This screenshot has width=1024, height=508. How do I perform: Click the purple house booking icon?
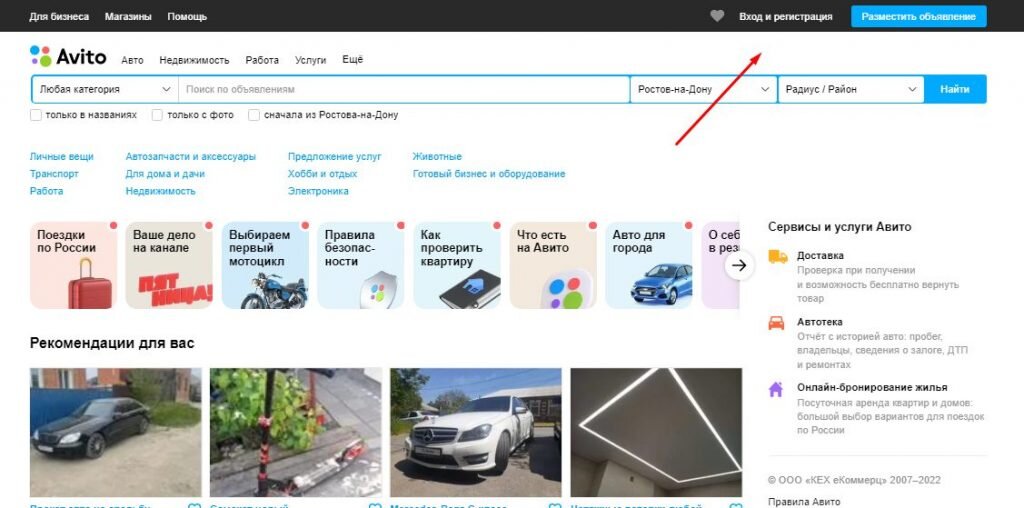pyautogui.click(x=776, y=389)
